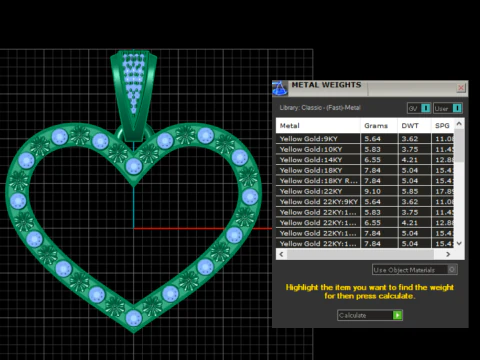Click the 3.75 DWT cell for Yellow Gold:10KY
This screenshot has height=360, width=480.
pyautogui.click(x=414, y=149)
